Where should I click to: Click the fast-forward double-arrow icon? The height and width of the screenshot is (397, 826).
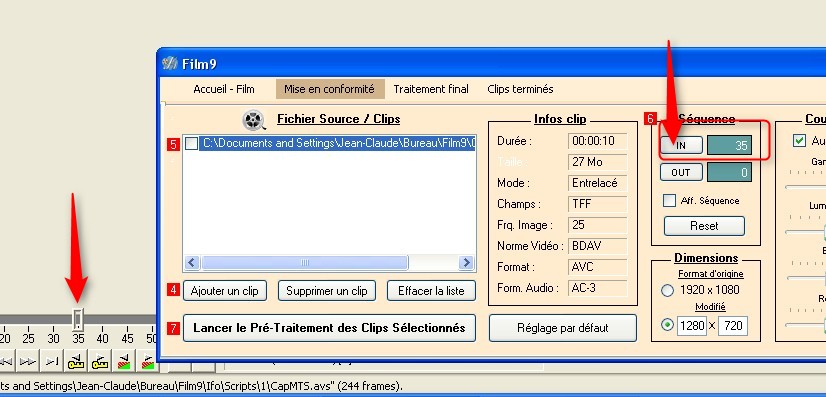(x=27, y=361)
